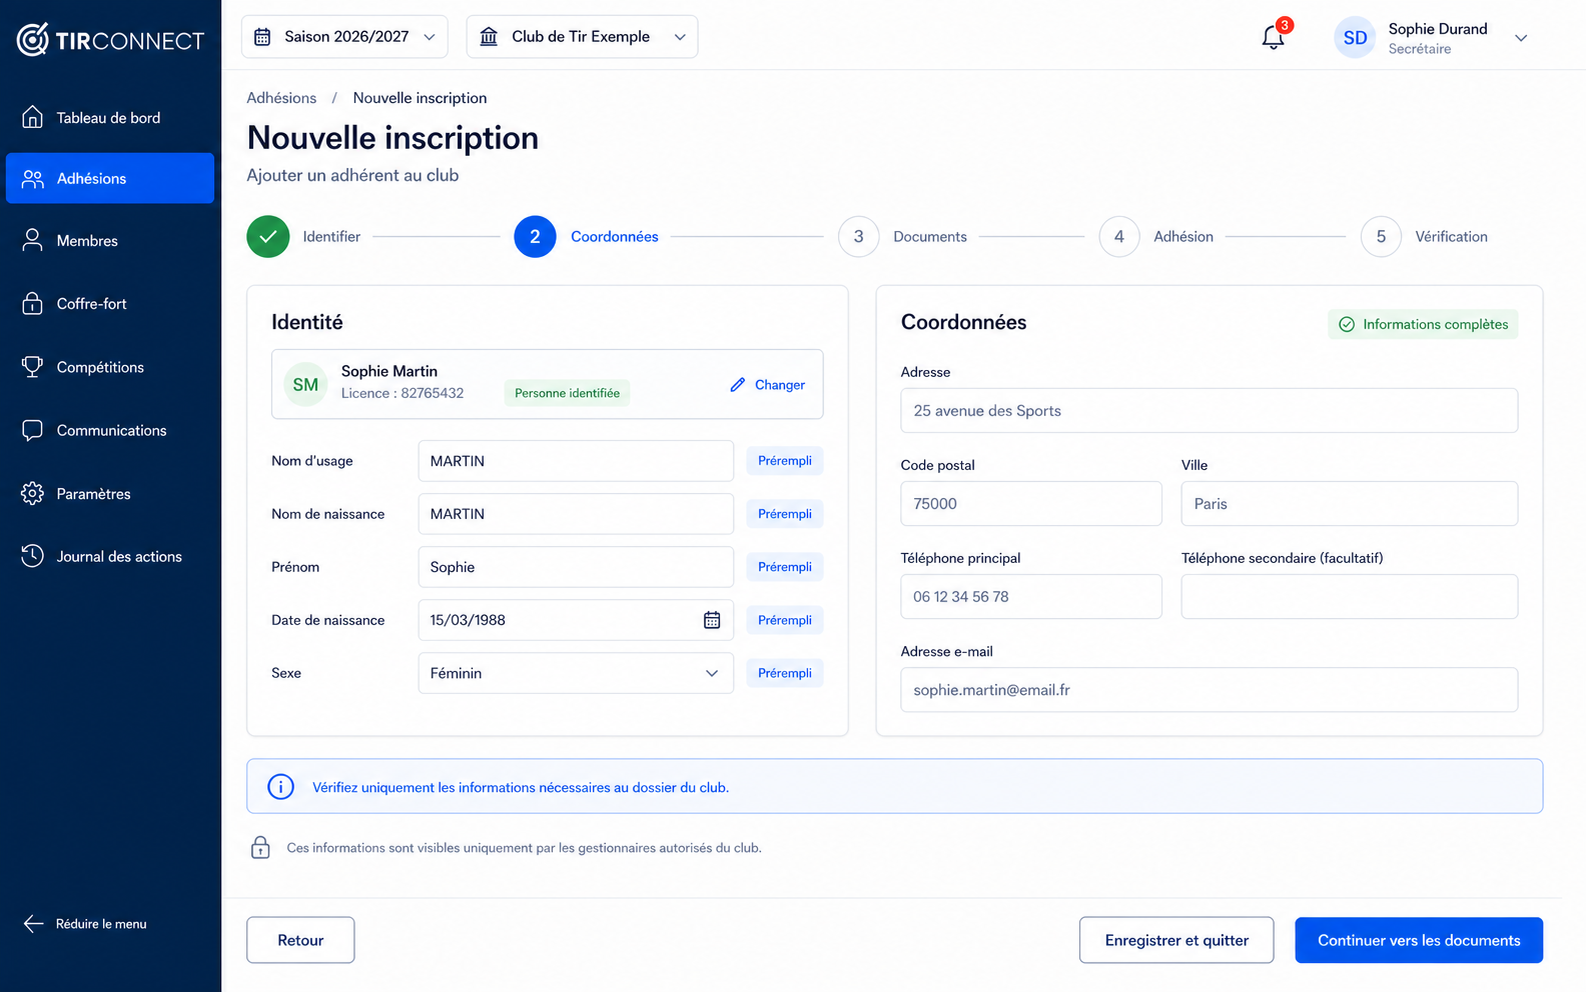The image size is (1586, 992).
Task: Click the Compétitions trophy icon
Action: [33, 367]
